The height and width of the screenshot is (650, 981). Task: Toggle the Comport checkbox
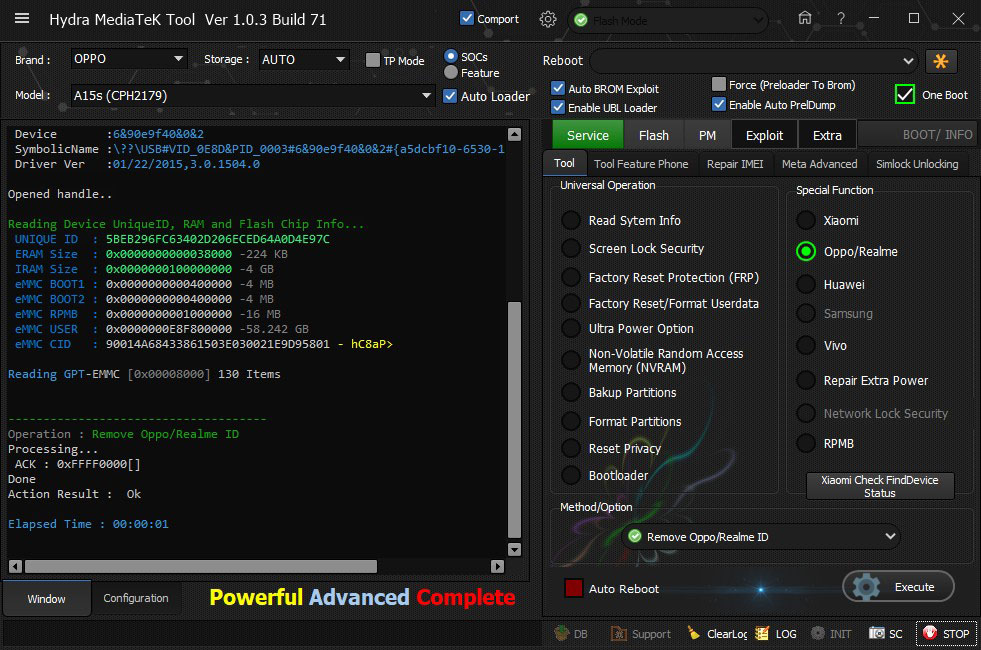click(467, 18)
